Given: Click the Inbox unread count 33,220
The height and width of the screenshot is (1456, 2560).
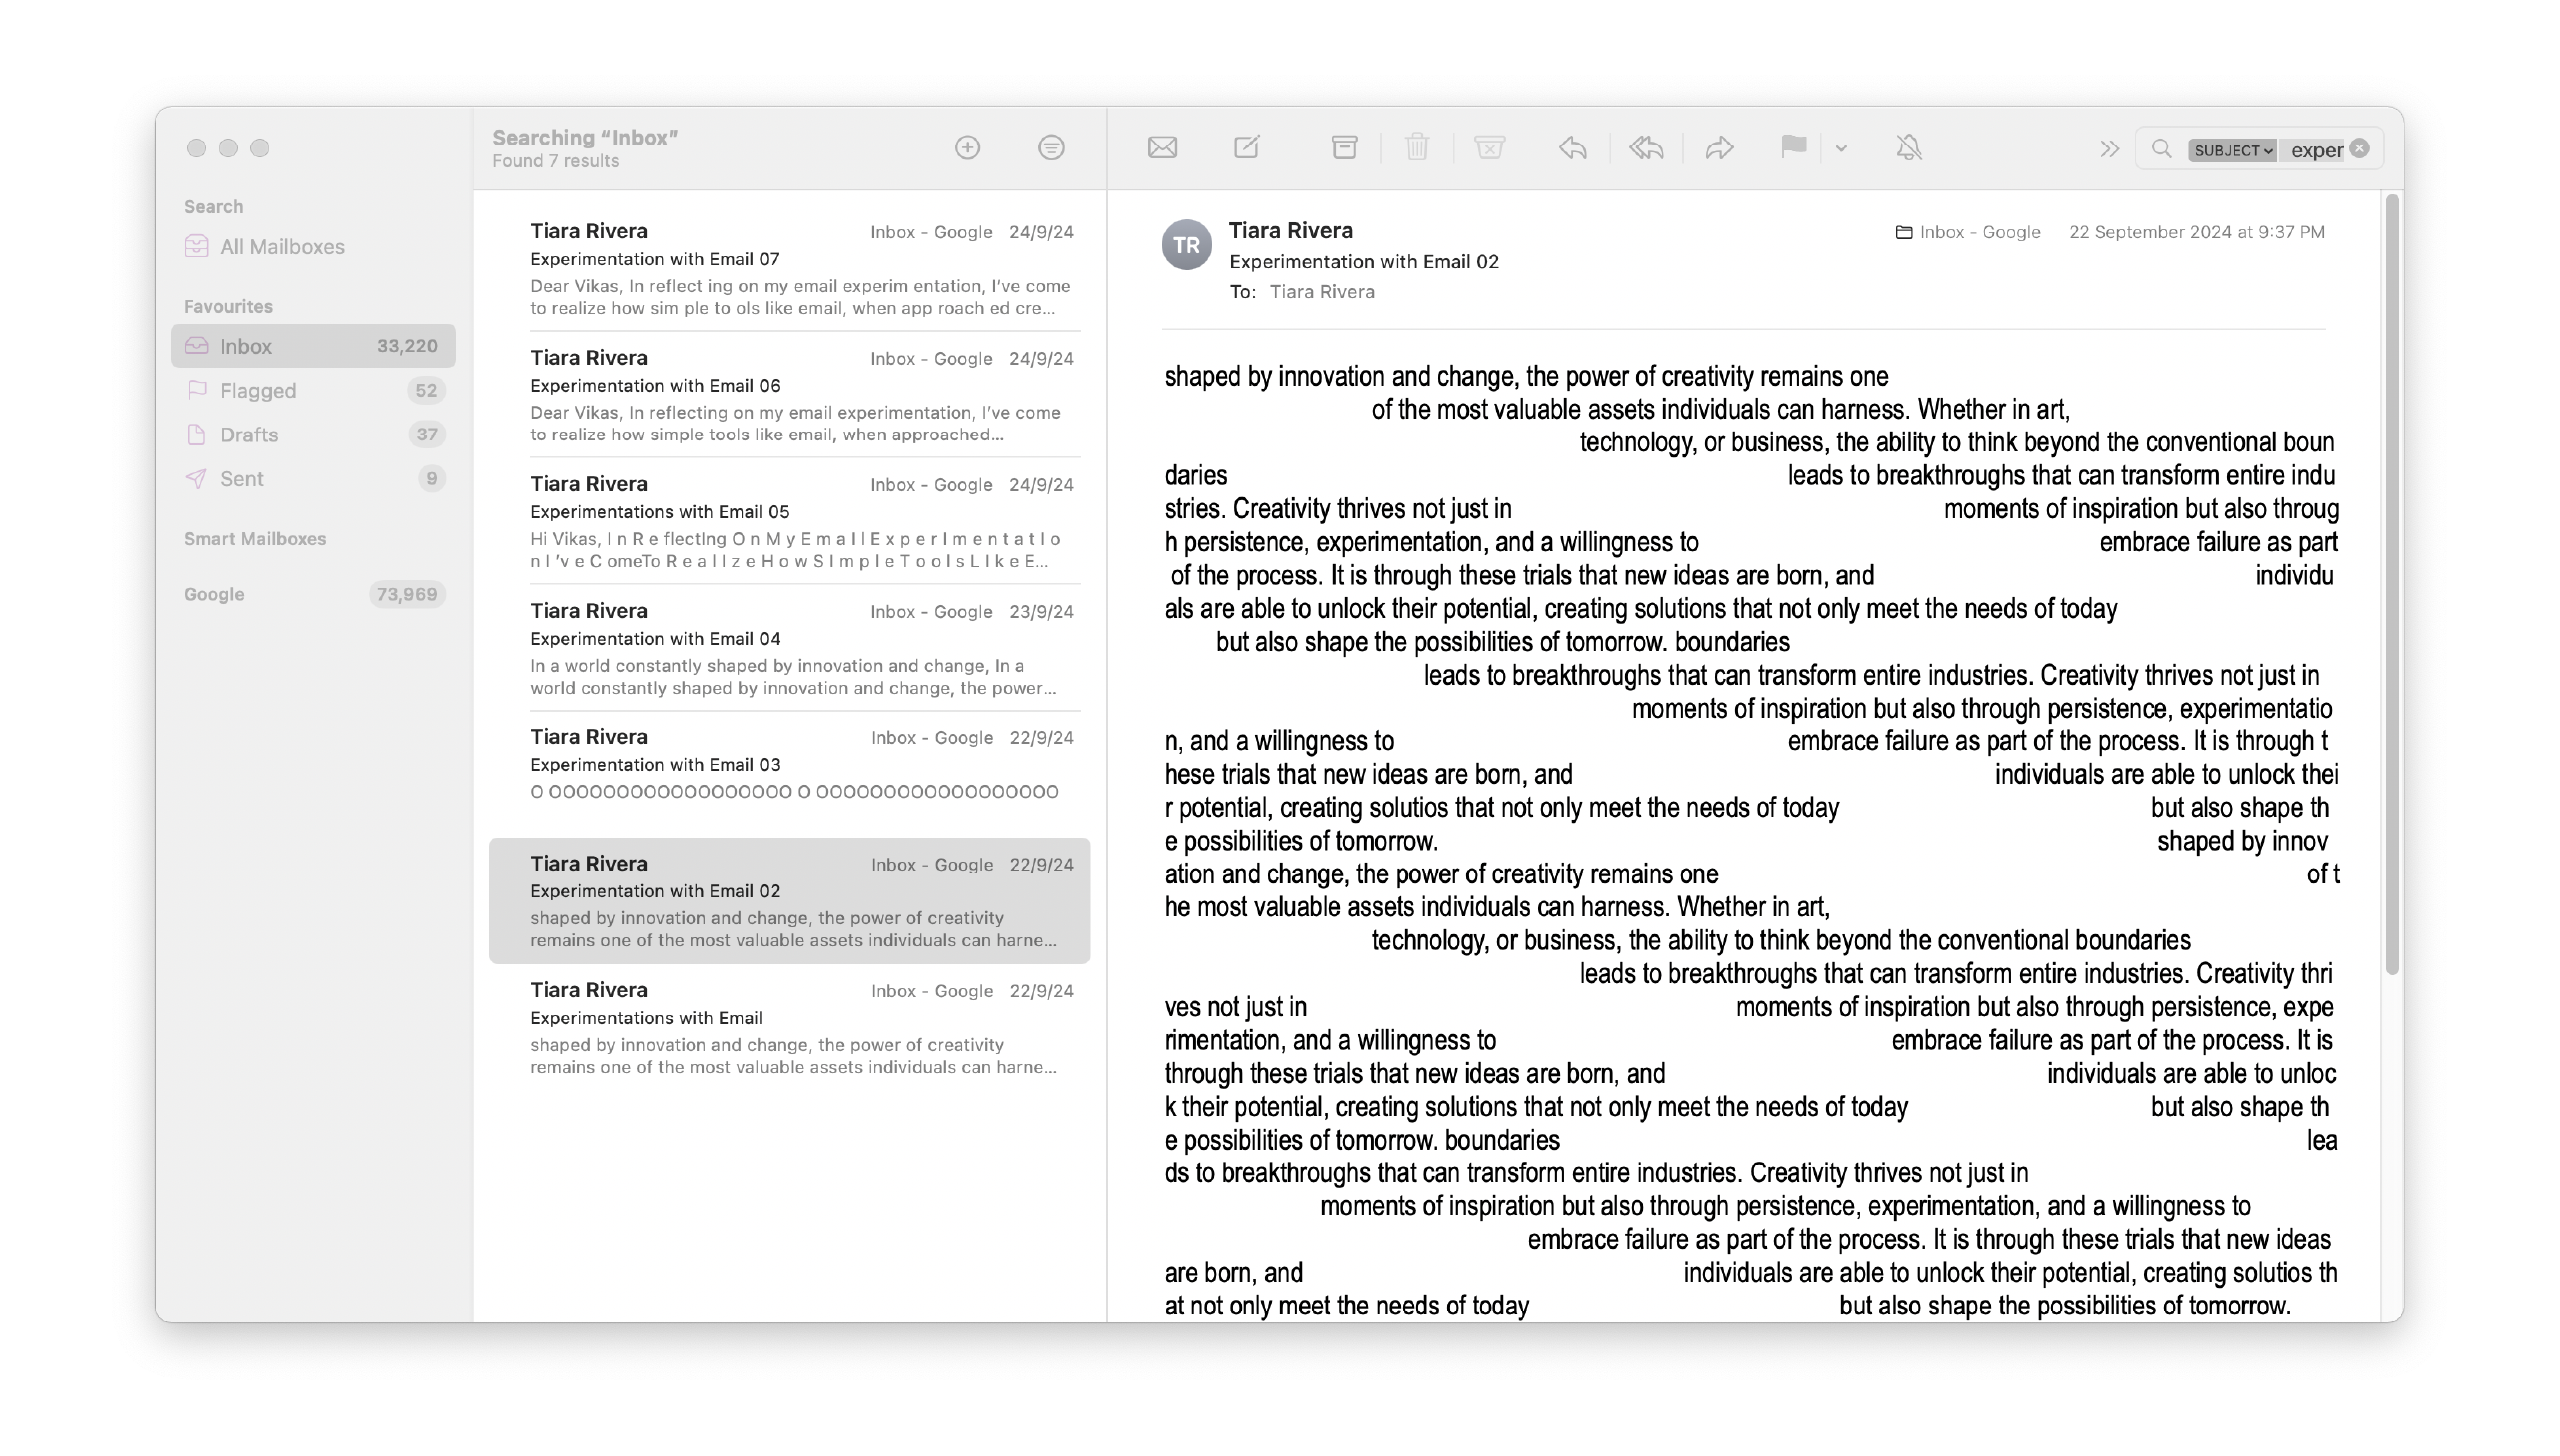Looking at the screenshot, I should coord(407,346).
